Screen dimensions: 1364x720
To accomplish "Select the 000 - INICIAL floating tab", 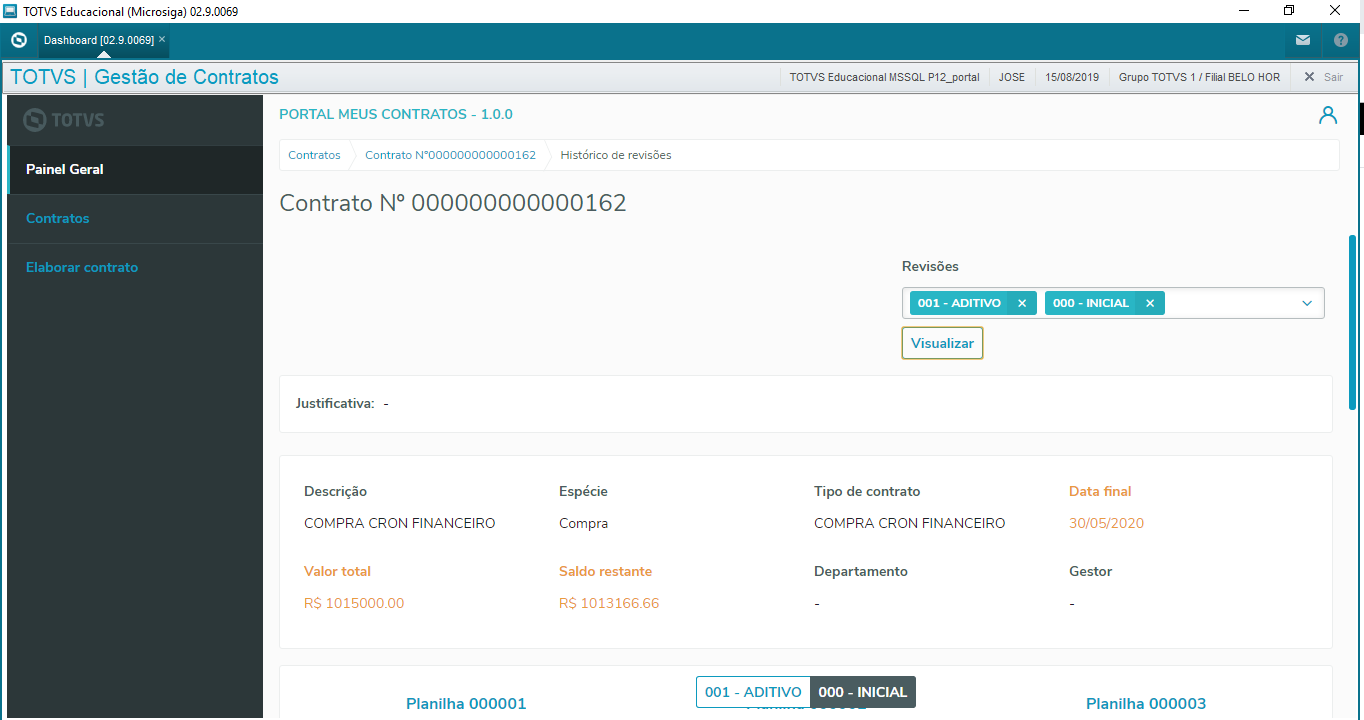I will tap(862, 692).
